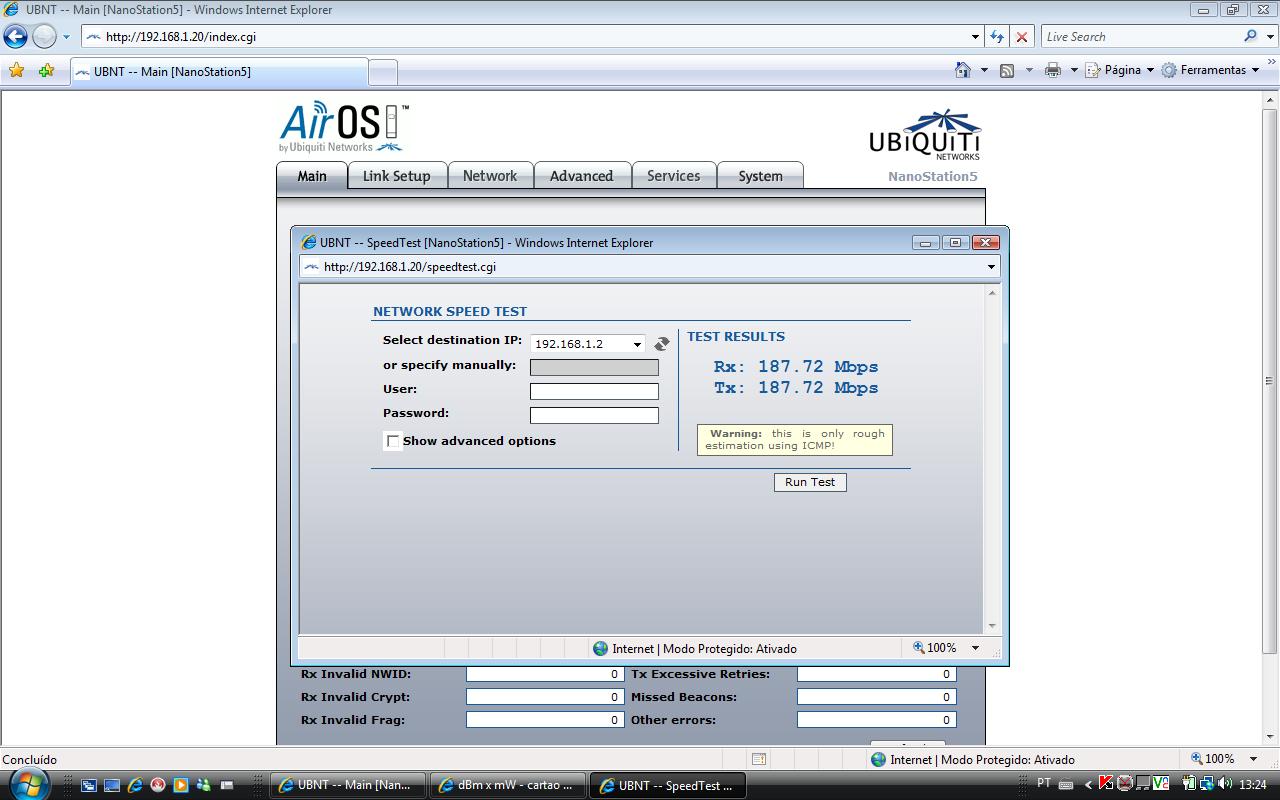Viewport: 1280px width, 800px height.
Task: Click the Ubiquiti Networks logo
Action: pyautogui.click(x=924, y=134)
